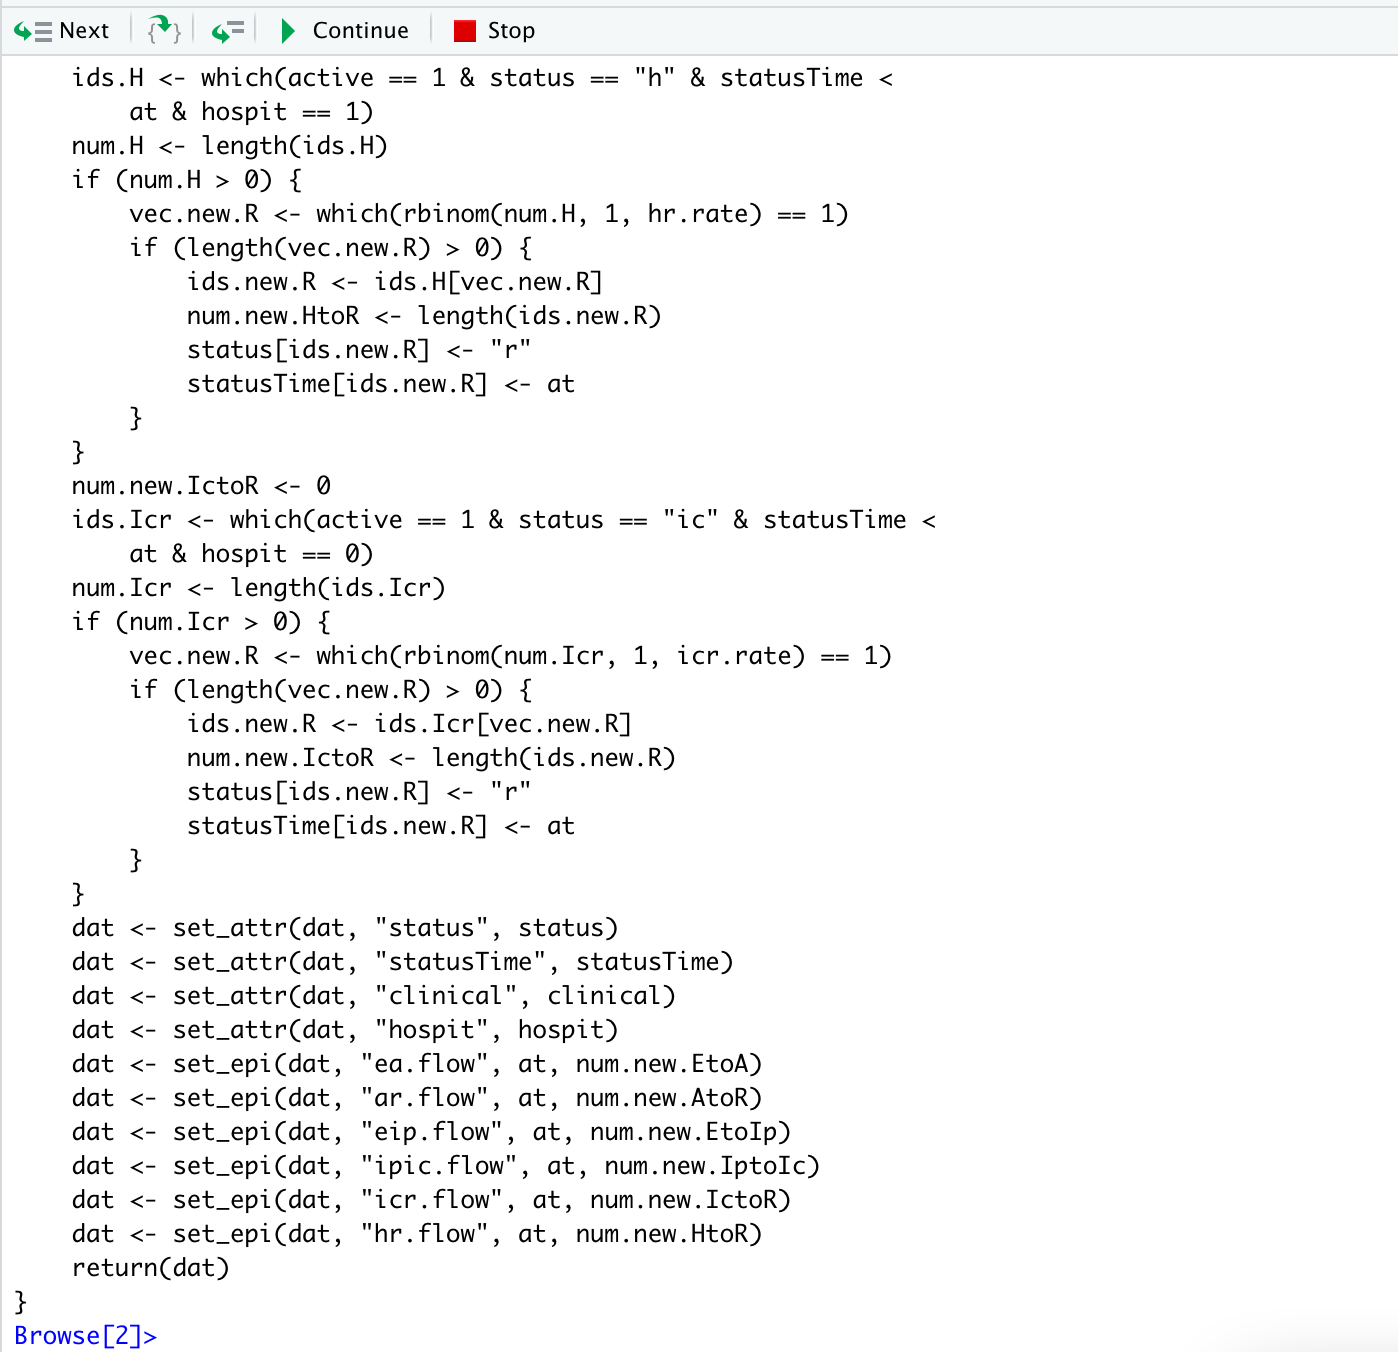
Task: Click the set_epi line for "eip.flow"
Action: pos(431,1132)
